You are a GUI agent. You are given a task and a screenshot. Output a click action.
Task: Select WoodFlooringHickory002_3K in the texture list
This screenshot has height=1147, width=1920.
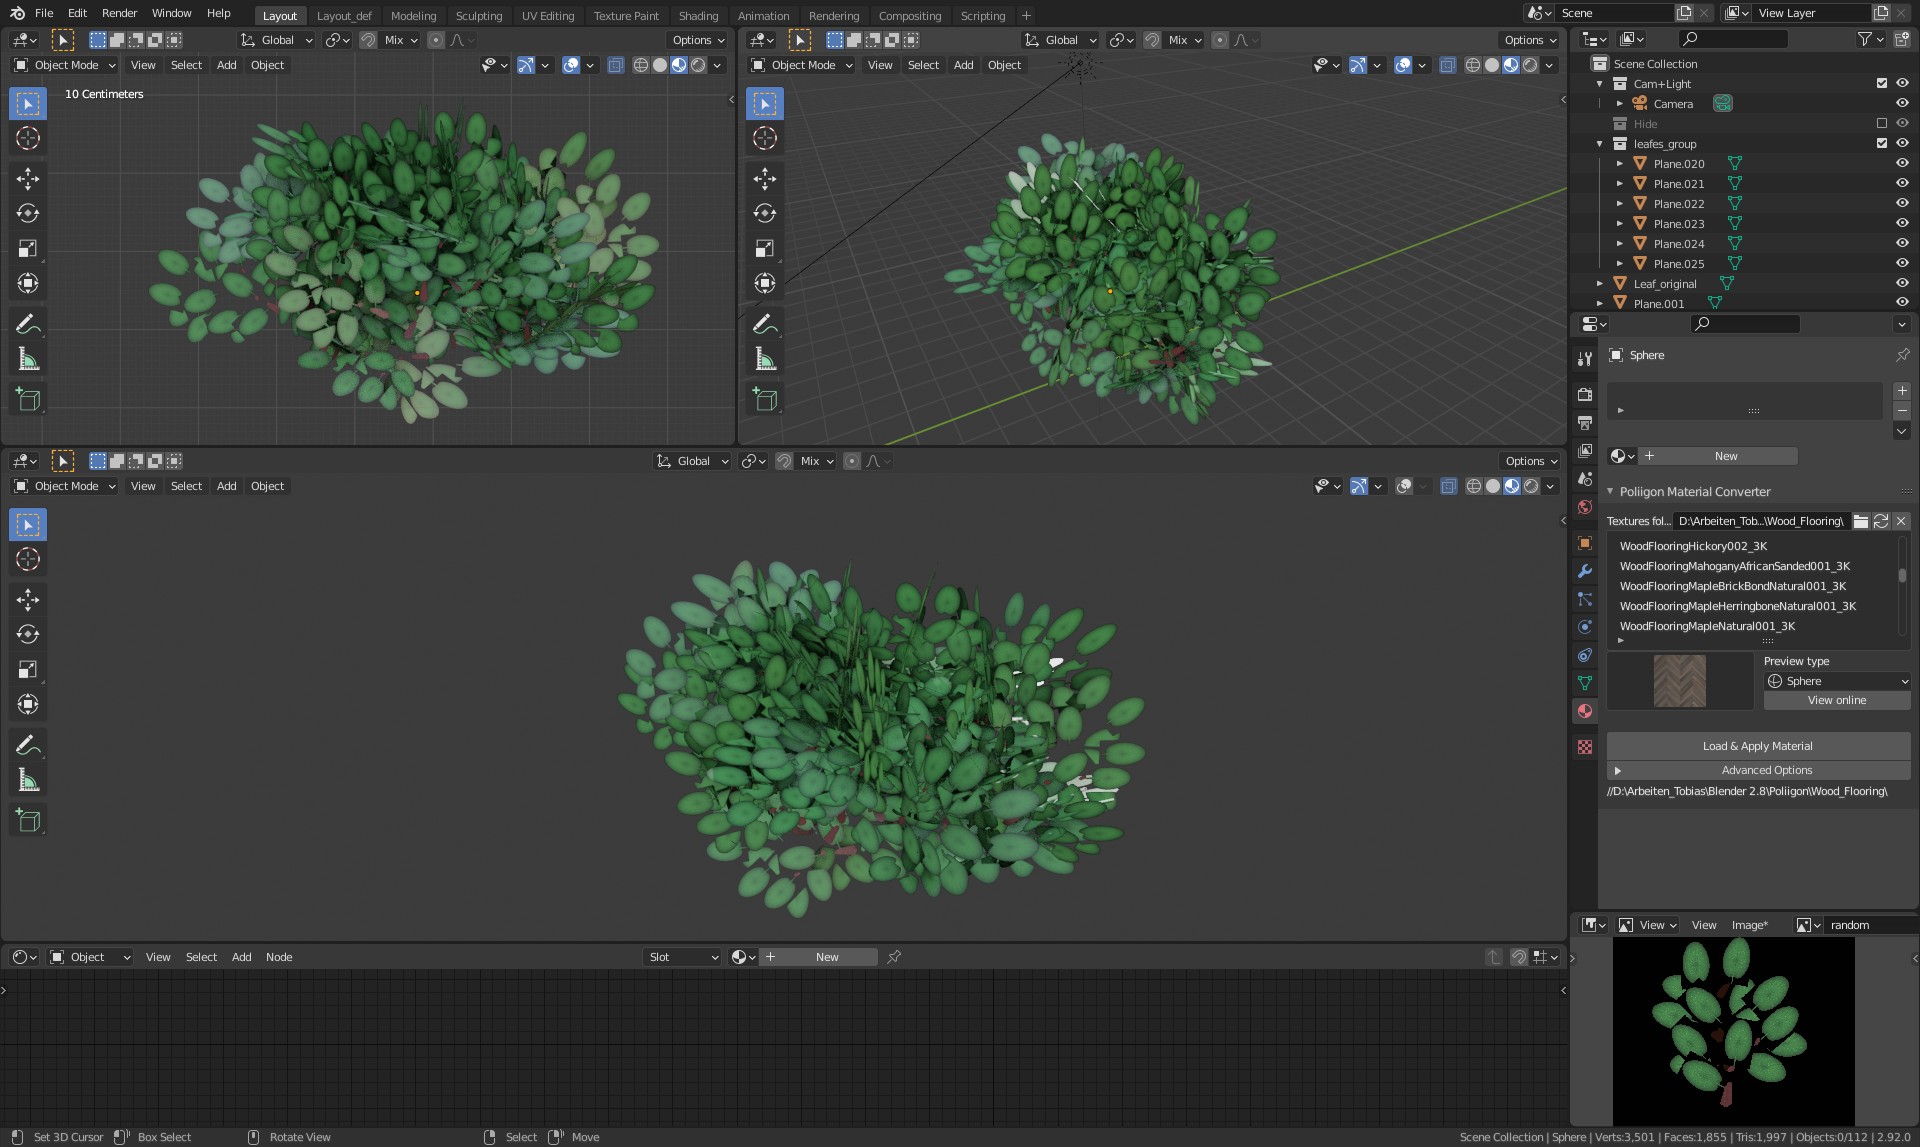coord(1693,546)
